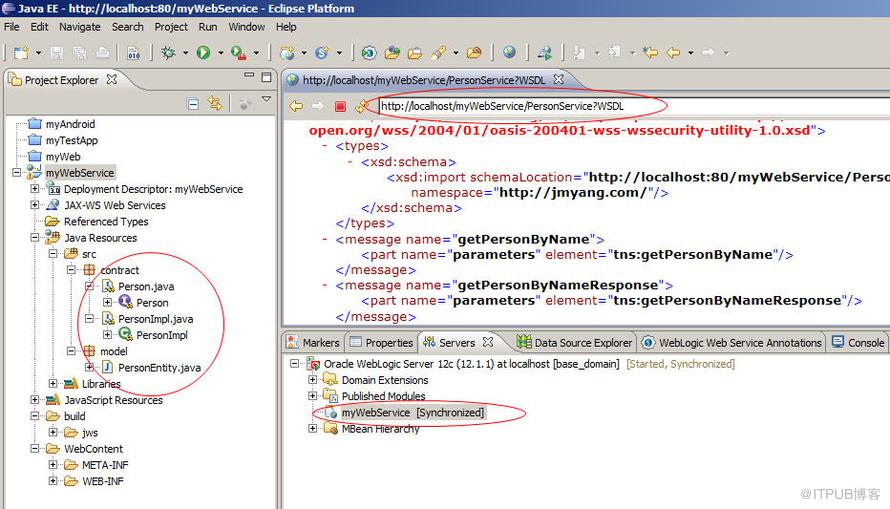Screen dimensions: 890x509
Task: Open the Help menu
Action: (286, 27)
